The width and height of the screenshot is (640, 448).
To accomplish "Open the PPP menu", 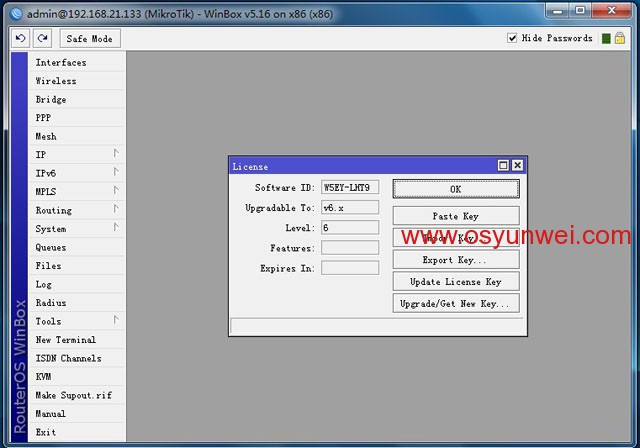I will (77, 118).
